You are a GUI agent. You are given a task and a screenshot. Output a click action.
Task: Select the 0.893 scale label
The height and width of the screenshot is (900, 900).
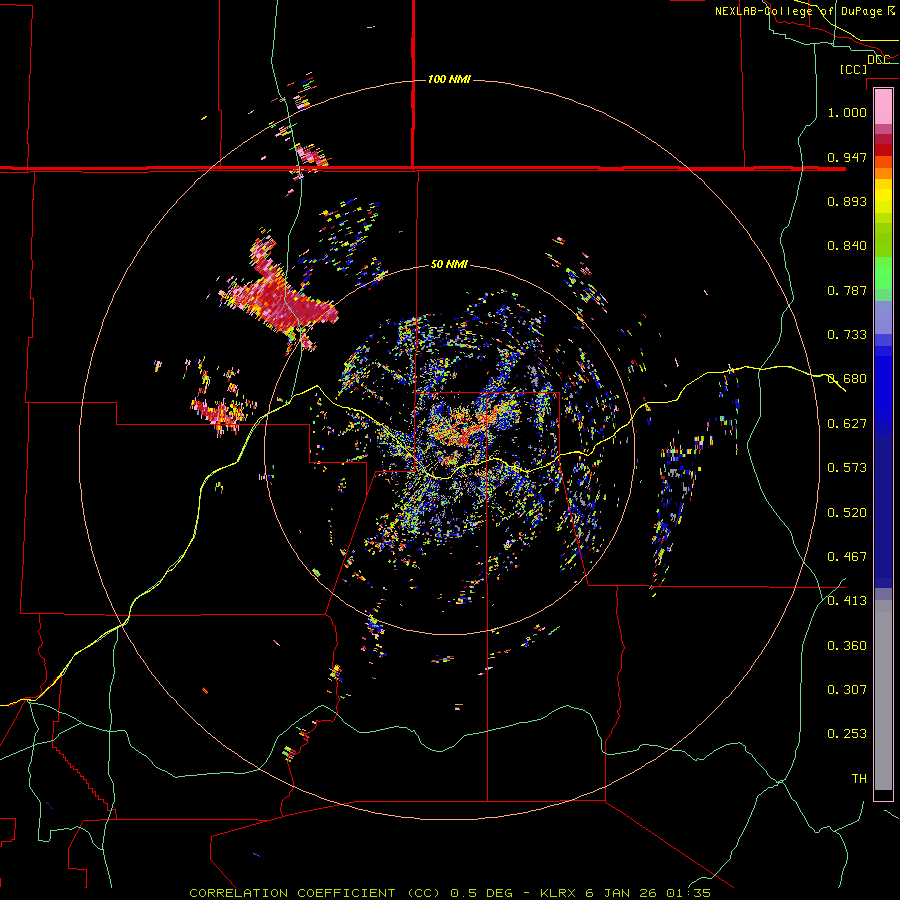(x=847, y=201)
